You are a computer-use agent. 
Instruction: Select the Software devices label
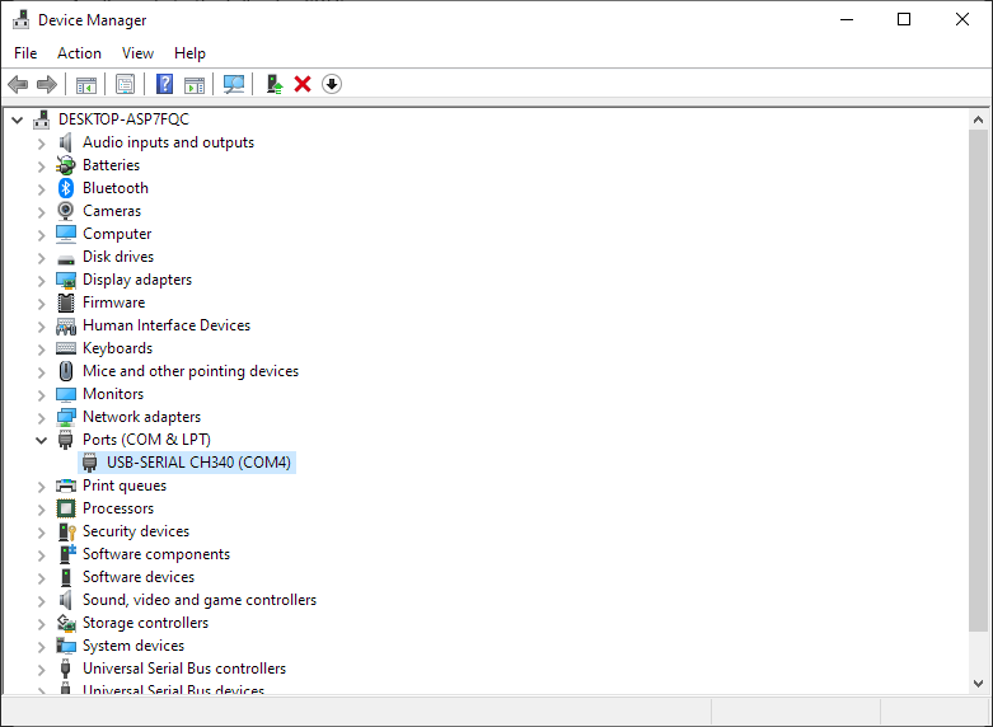(138, 577)
